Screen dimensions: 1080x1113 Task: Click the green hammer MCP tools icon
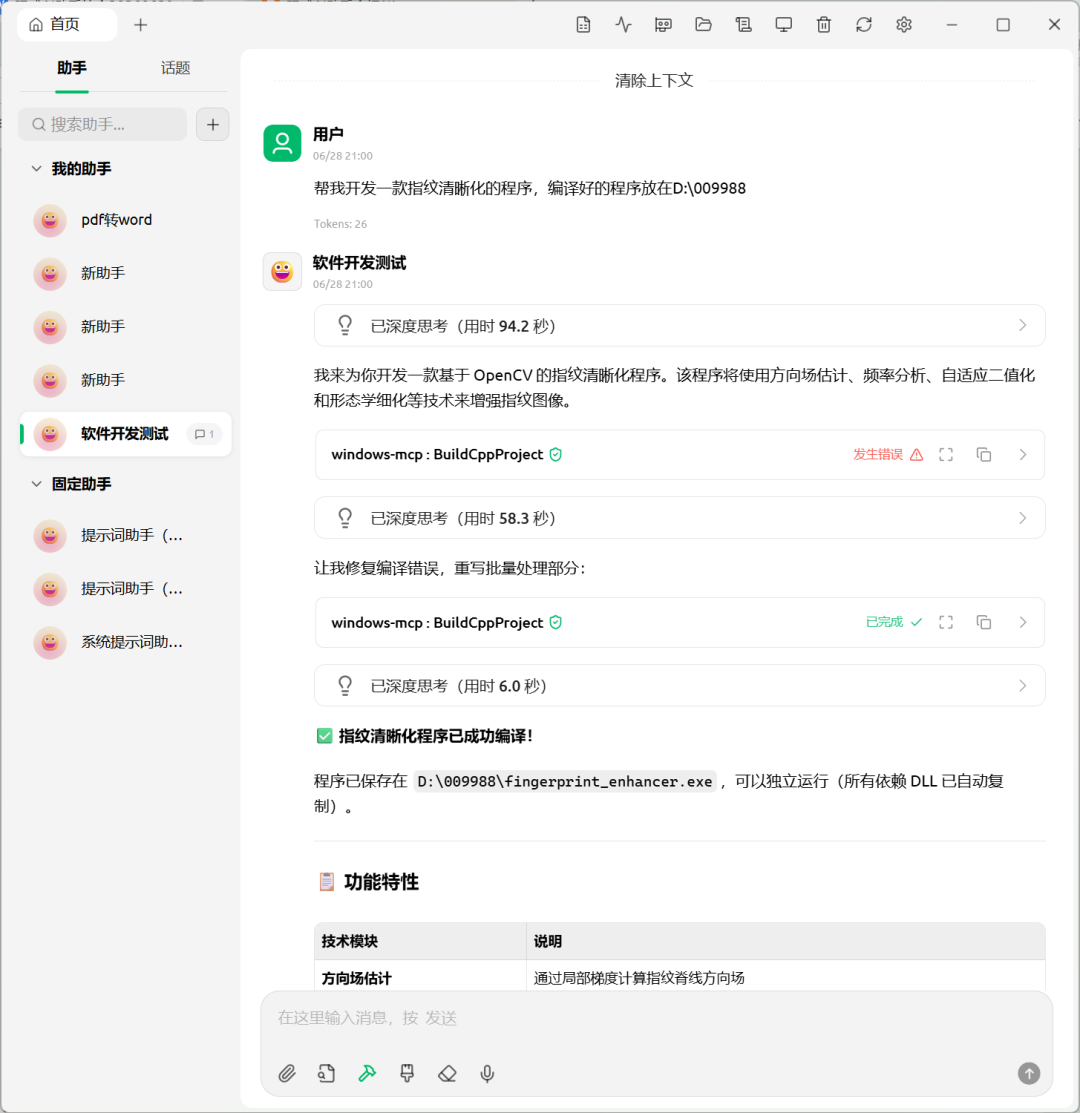(367, 1073)
